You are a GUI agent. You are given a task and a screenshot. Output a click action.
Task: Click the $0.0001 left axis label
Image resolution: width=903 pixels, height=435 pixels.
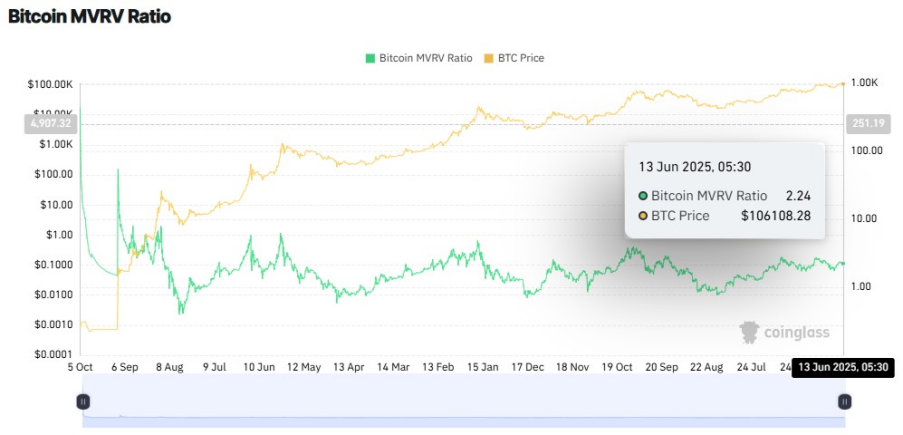pos(53,354)
